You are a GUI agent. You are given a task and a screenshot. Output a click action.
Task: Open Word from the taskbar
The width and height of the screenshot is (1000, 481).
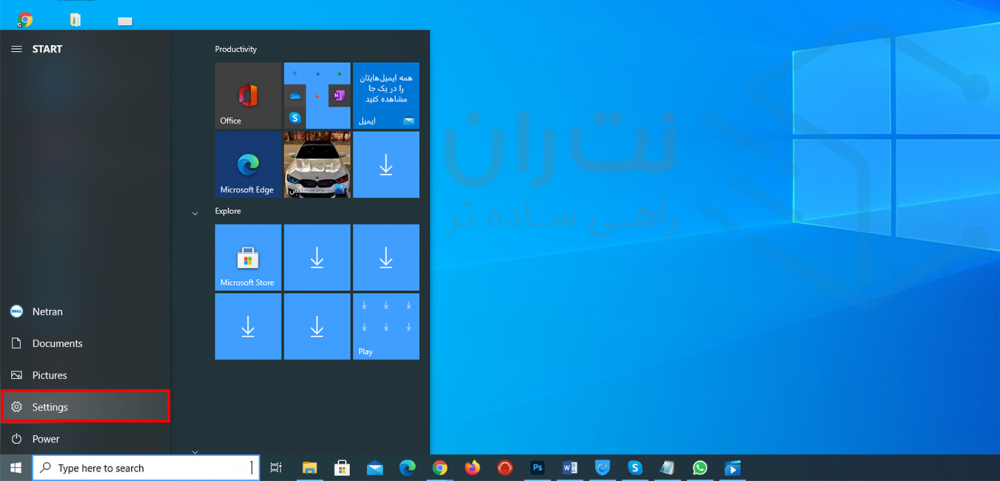tap(570, 467)
